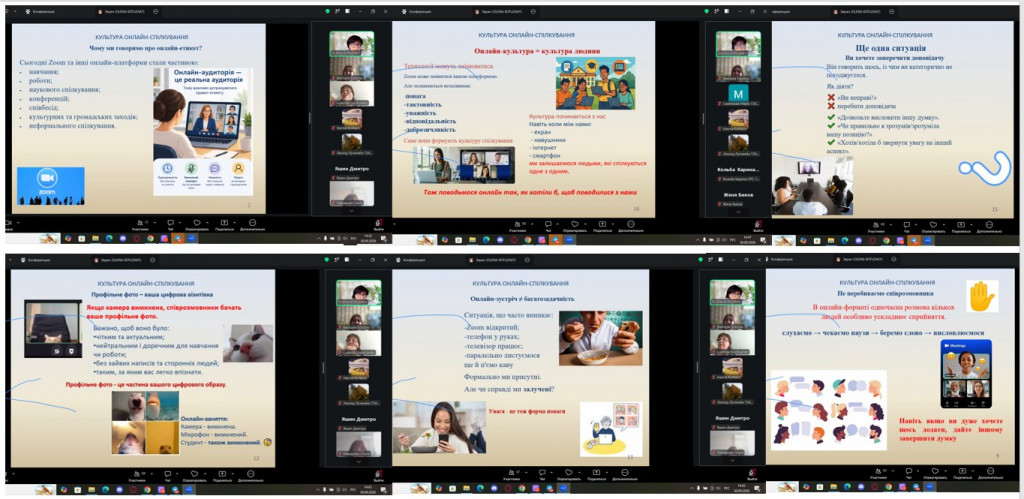Open Участники under the 'Ще одна ситуація' slide
The image size is (1024, 499).
point(876,228)
